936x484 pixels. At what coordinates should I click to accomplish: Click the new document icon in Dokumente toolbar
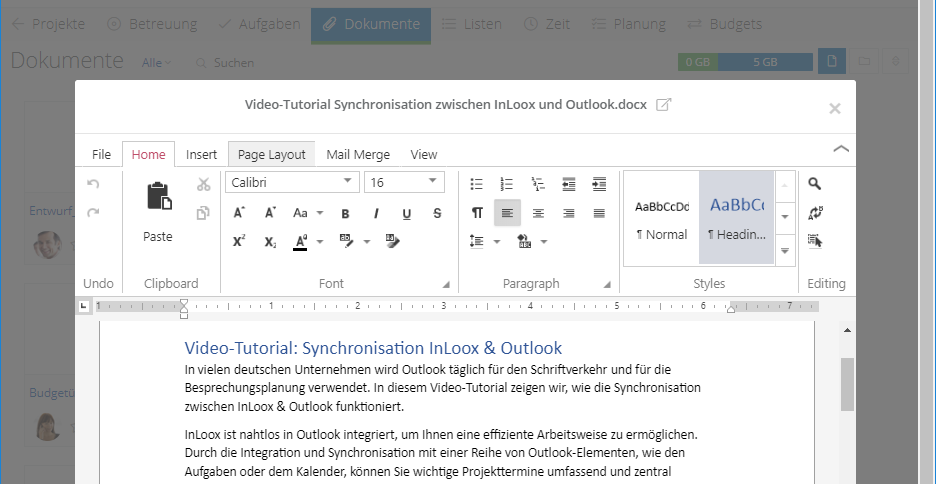[x=832, y=61]
